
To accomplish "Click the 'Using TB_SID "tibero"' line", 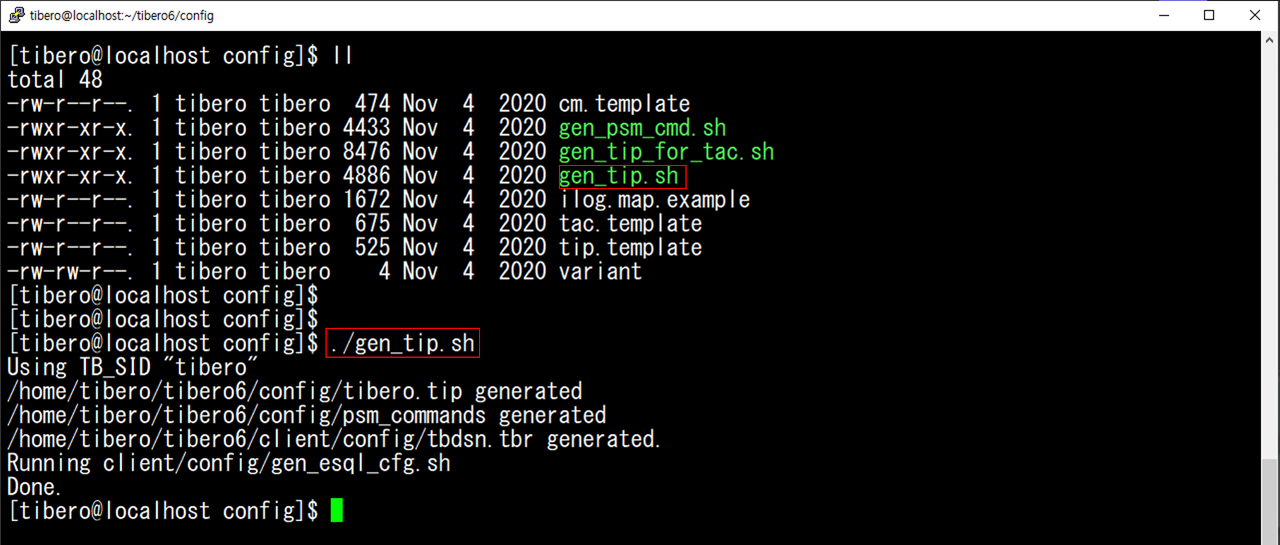I will click(x=133, y=368).
